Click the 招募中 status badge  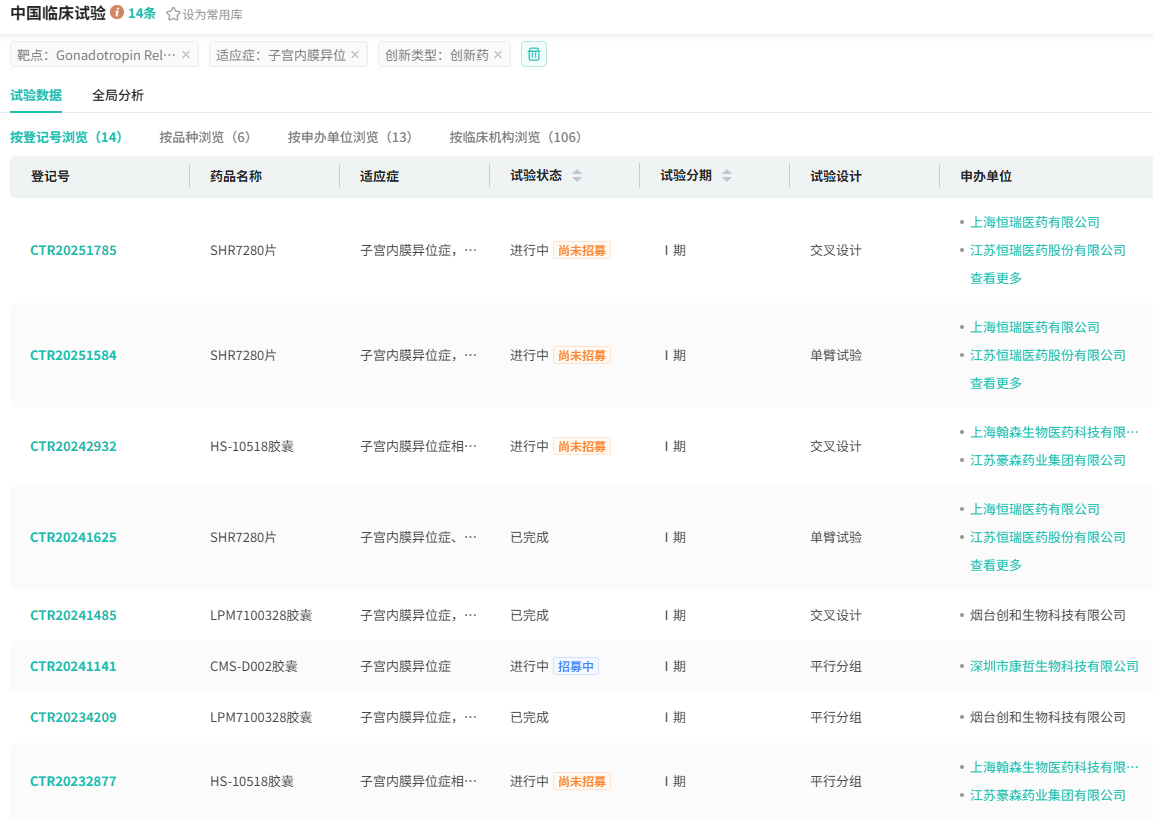576,667
